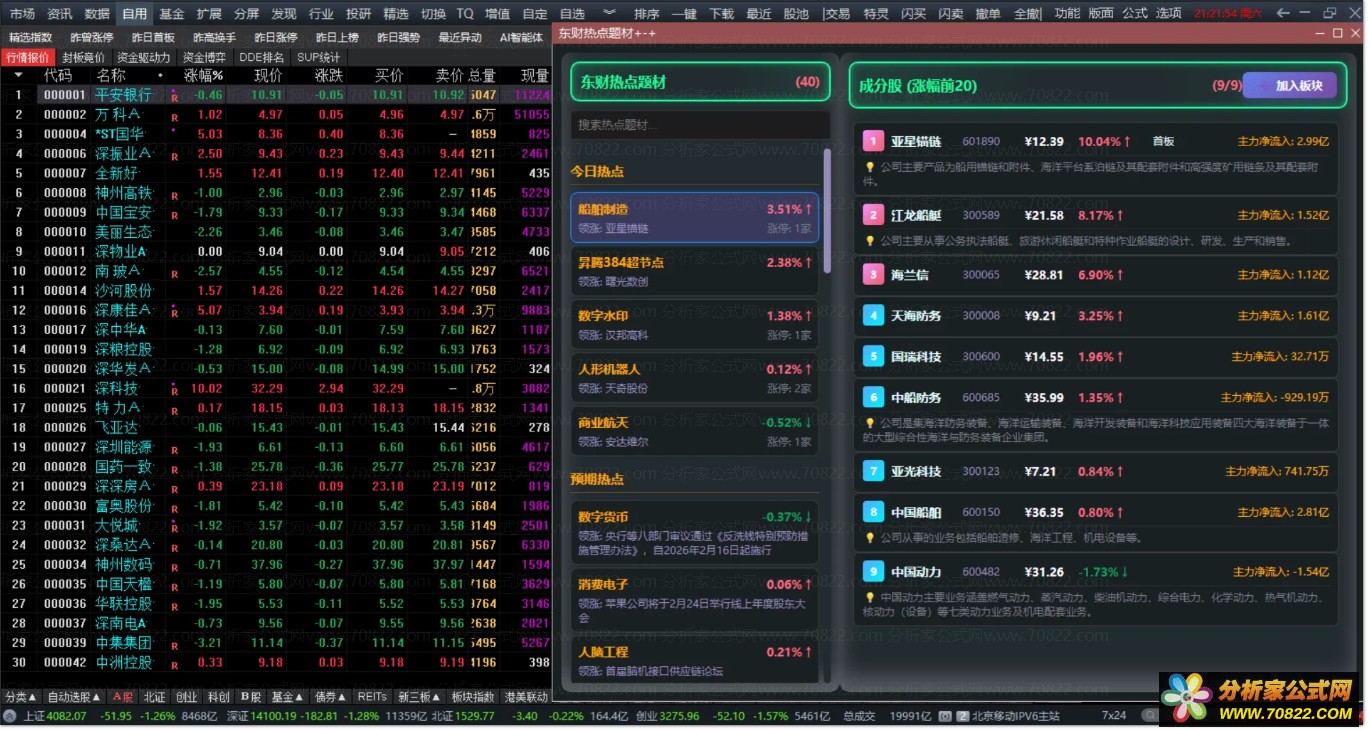Click the screenshot camera icon in status bar
Viewport: 1369px width, 730px height.
943,716
